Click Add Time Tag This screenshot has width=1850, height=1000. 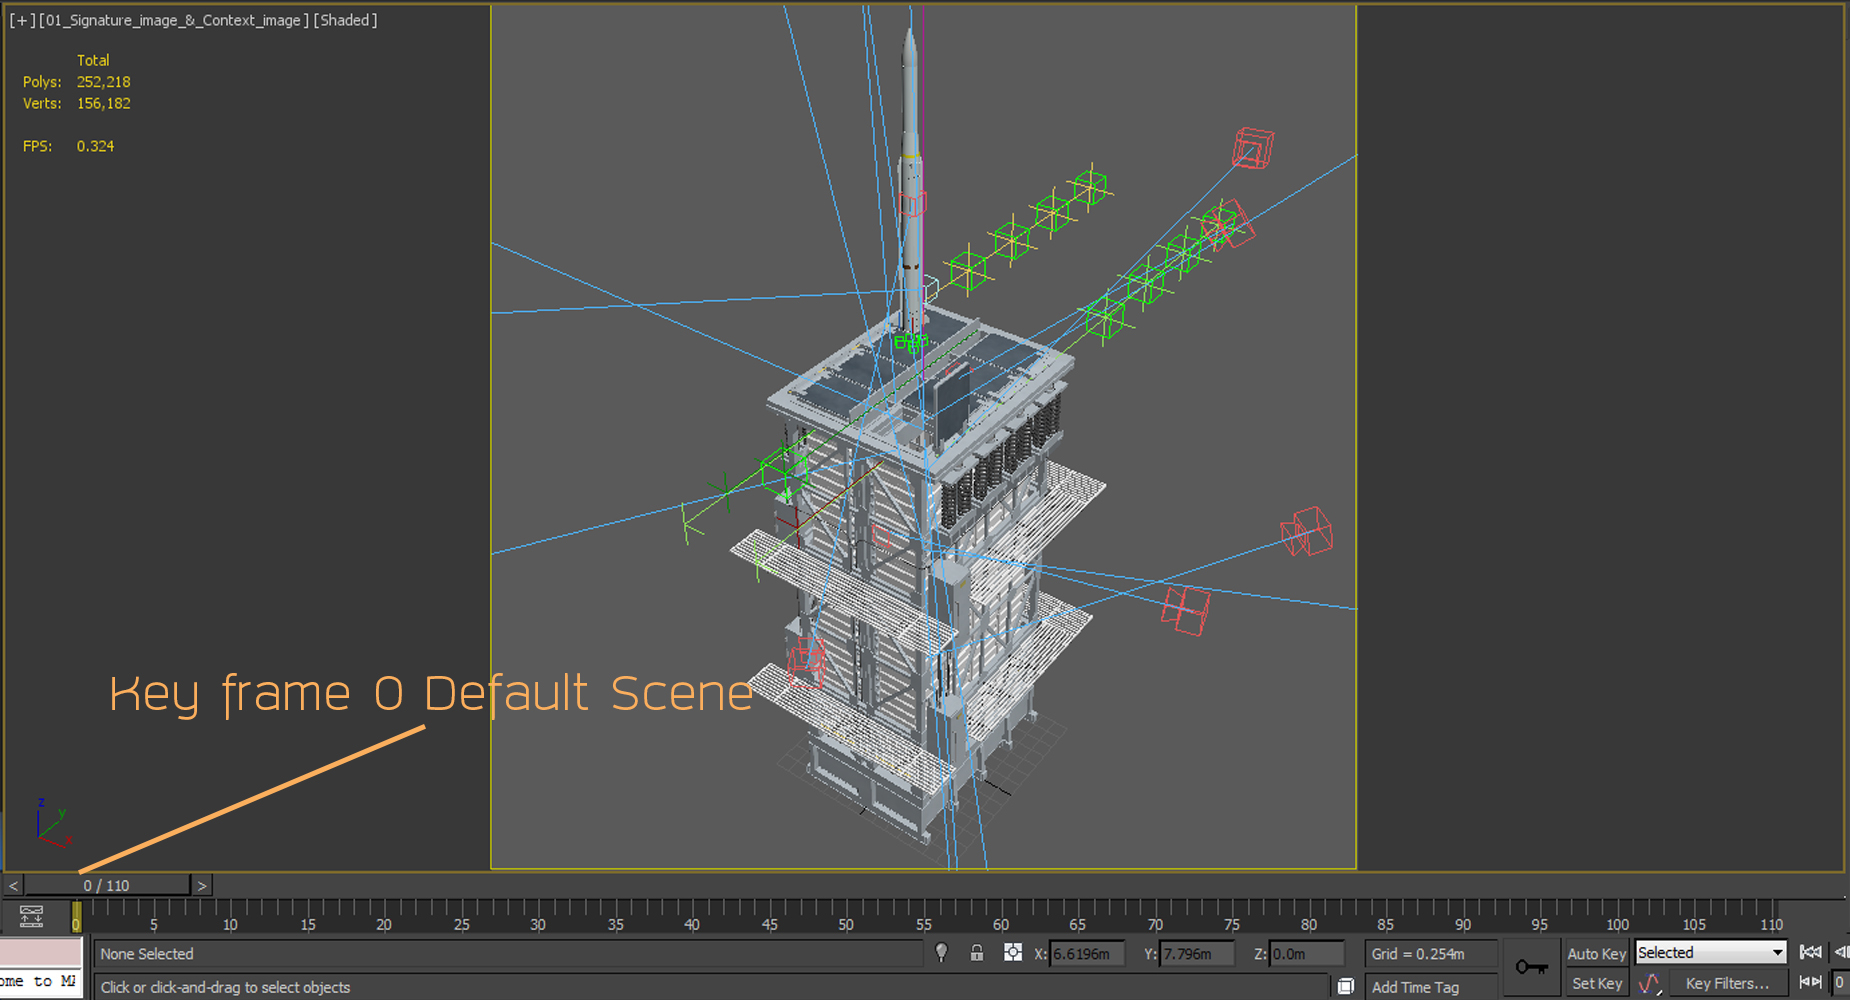(1415, 987)
